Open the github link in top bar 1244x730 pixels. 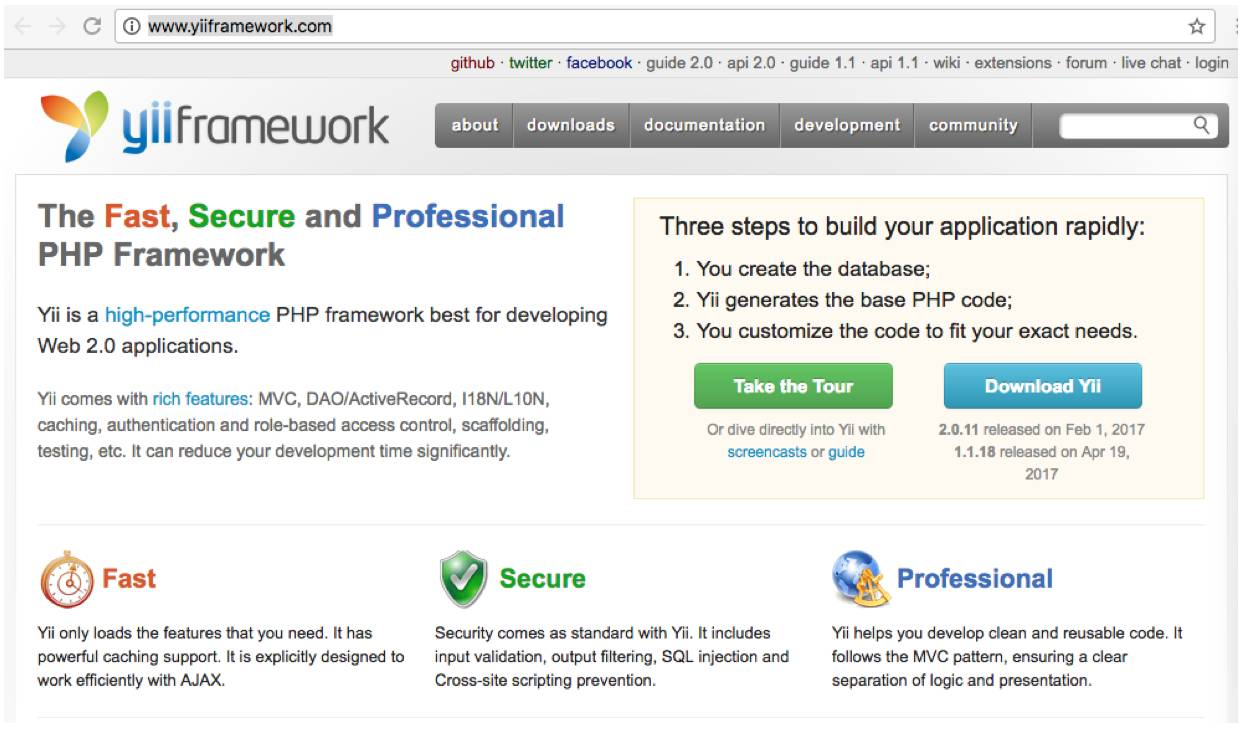pyautogui.click(x=472, y=63)
